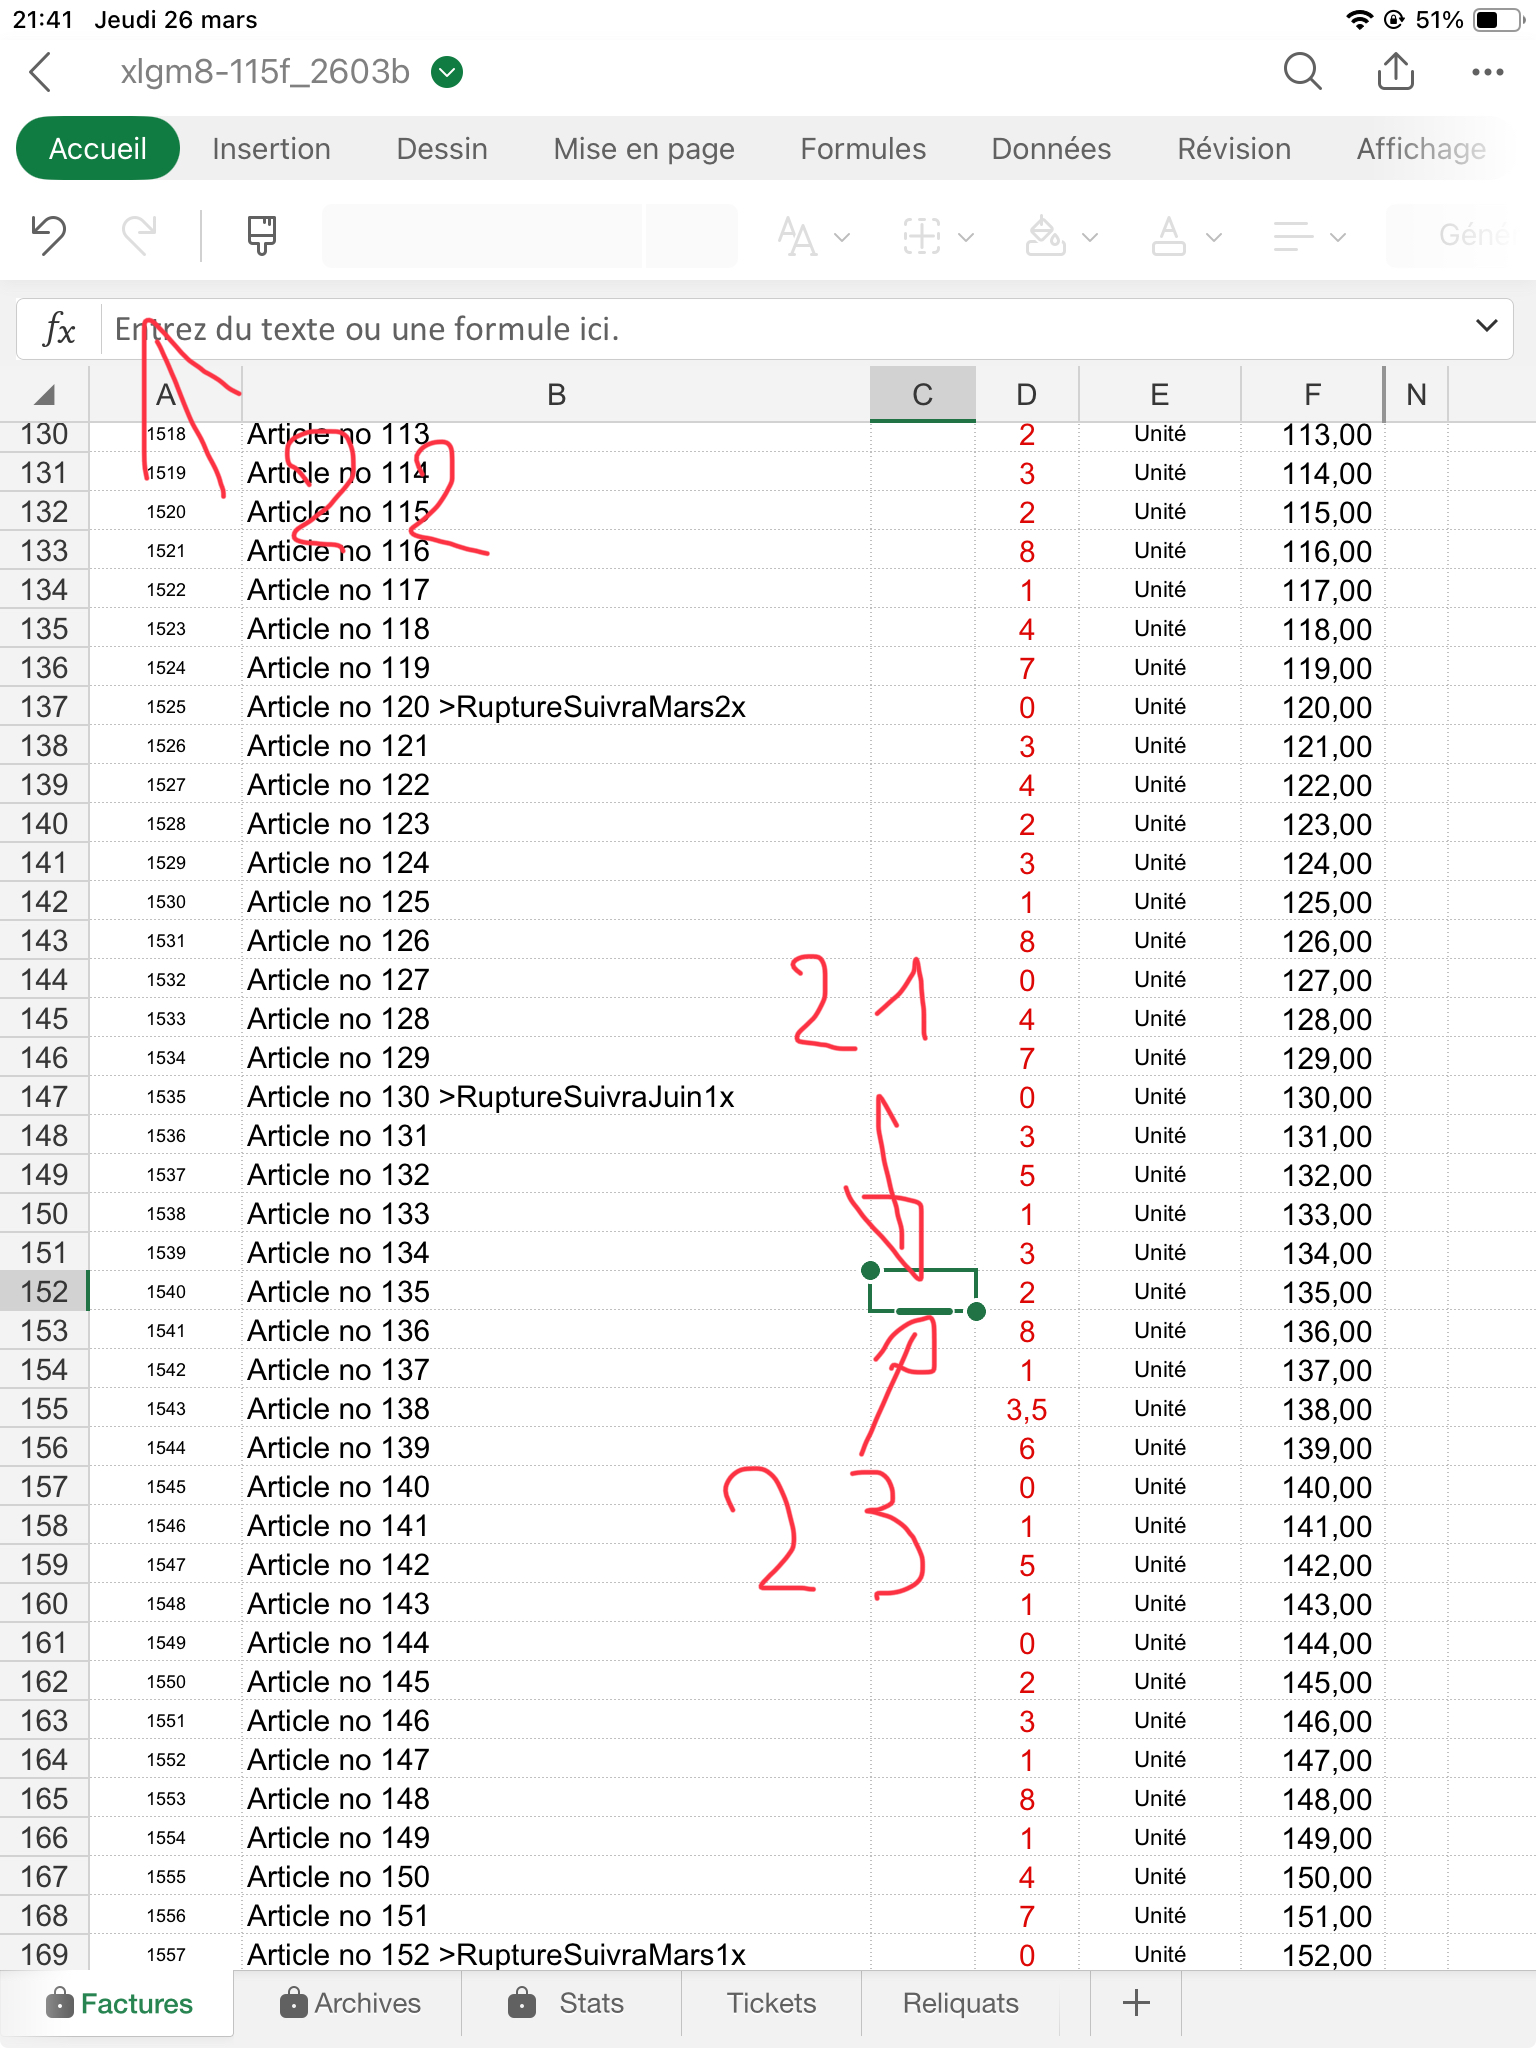Select the format painter icon

click(x=261, y=236)
